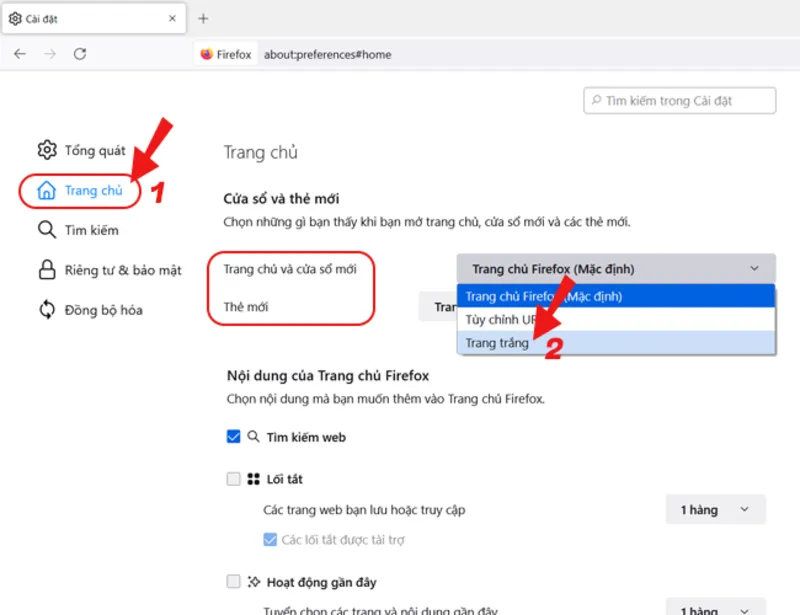Viewport: 800px width, 615px height.
Task: Click the forward navigation arrow
Action: pos(50,54)
